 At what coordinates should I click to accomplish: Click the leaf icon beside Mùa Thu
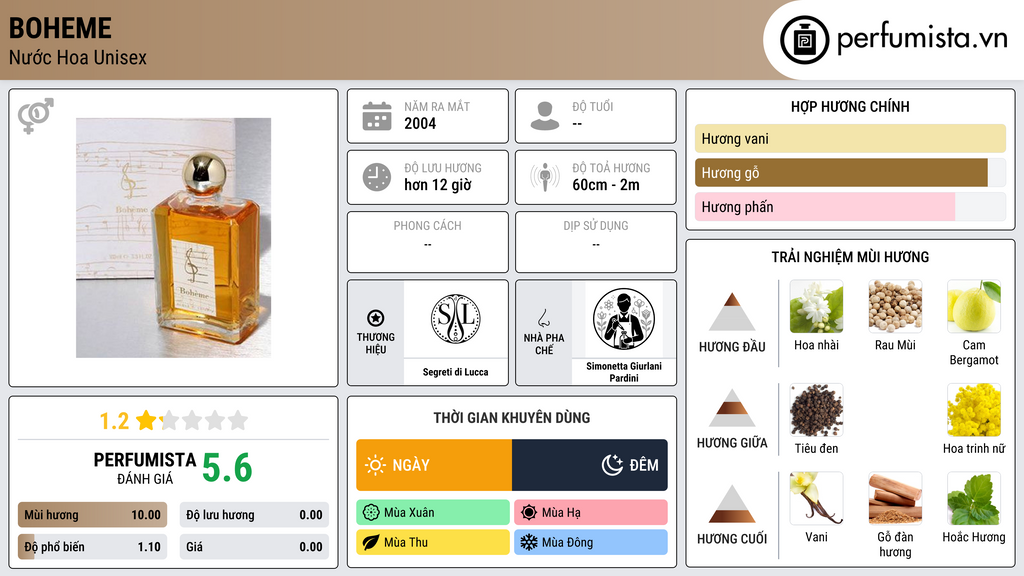371,542
